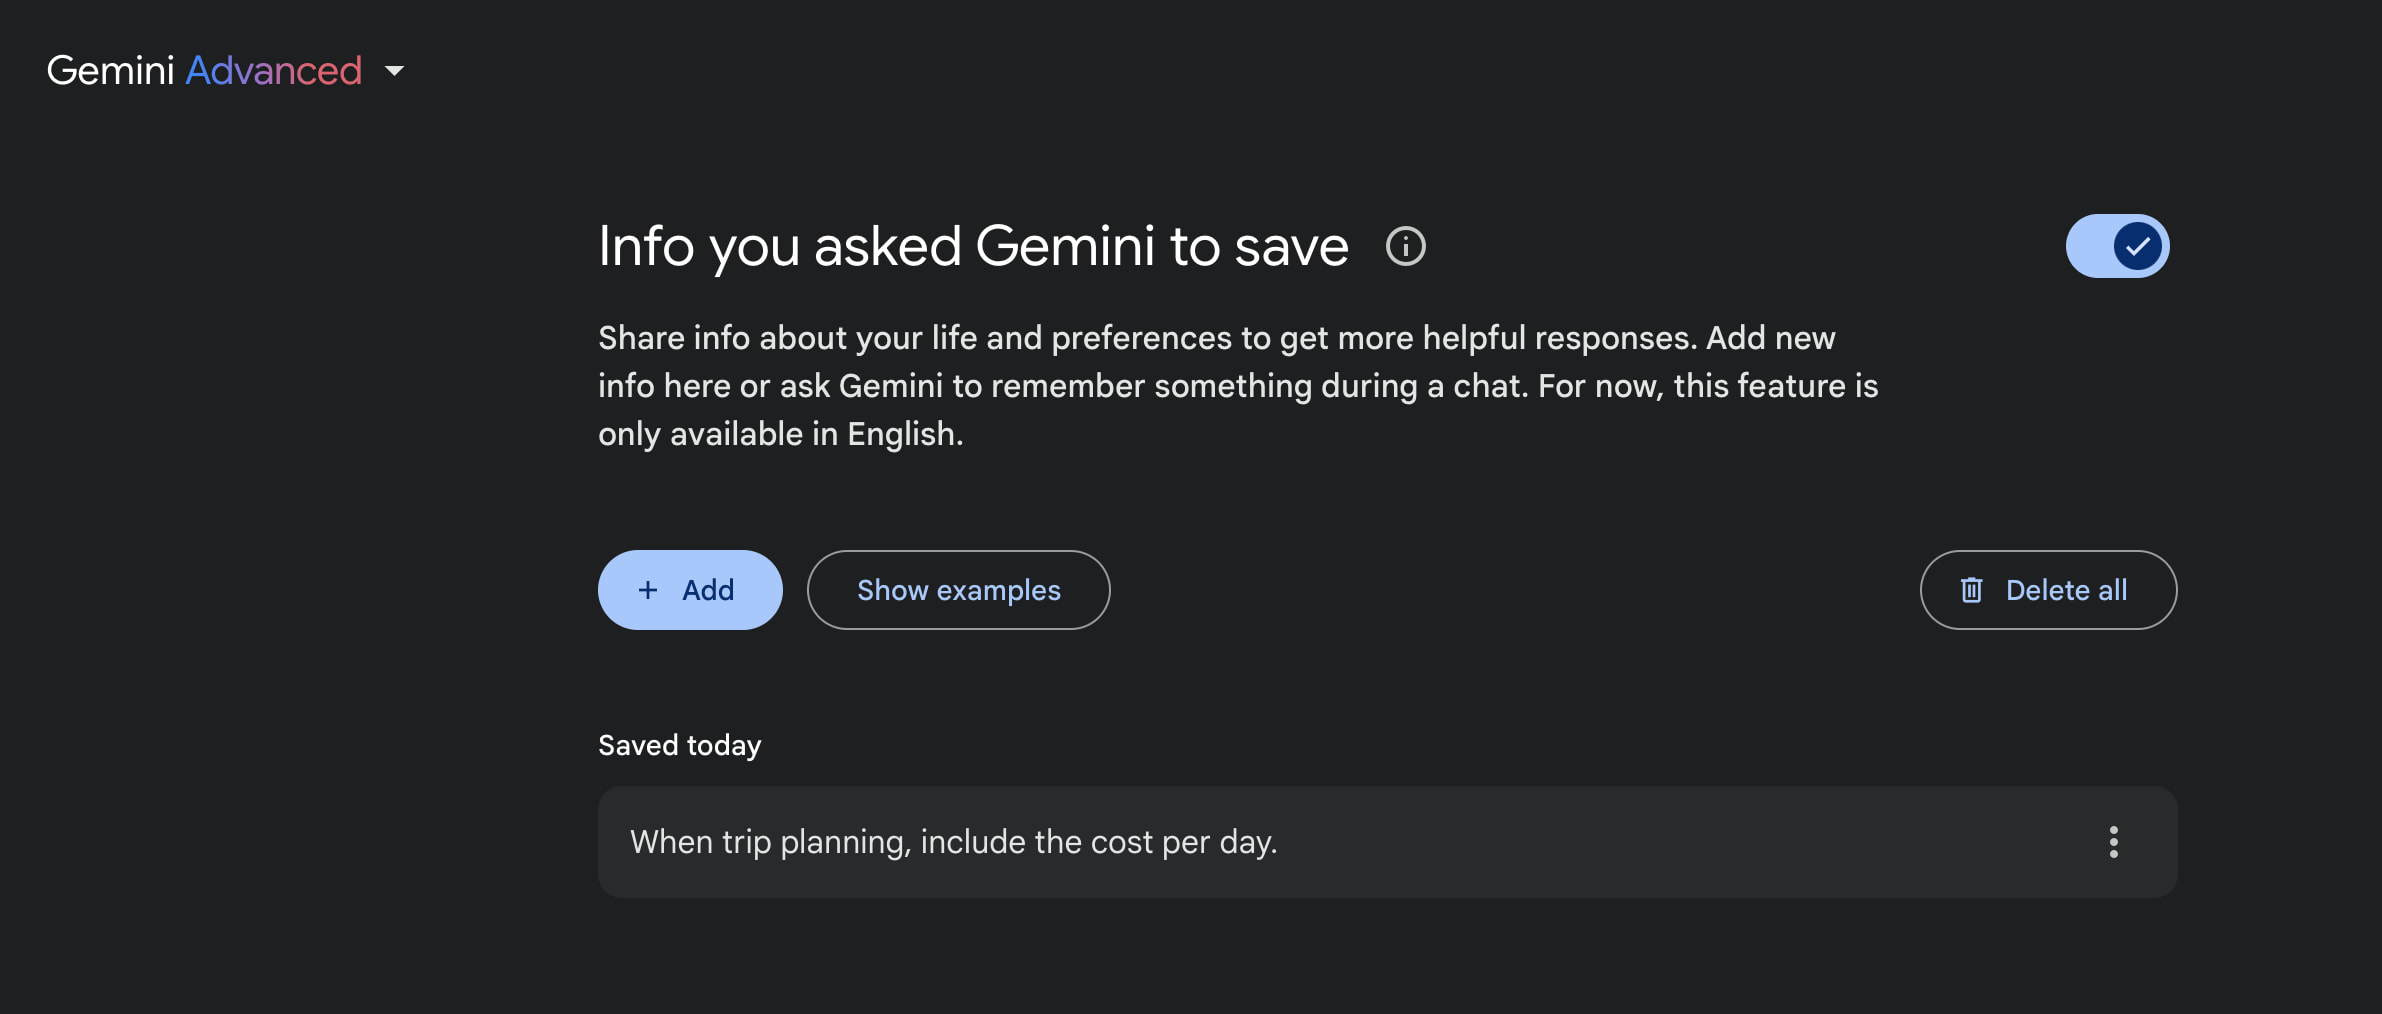
Task: Click the trash icon in the Delete all button
Action: (x=1971, y=590)
